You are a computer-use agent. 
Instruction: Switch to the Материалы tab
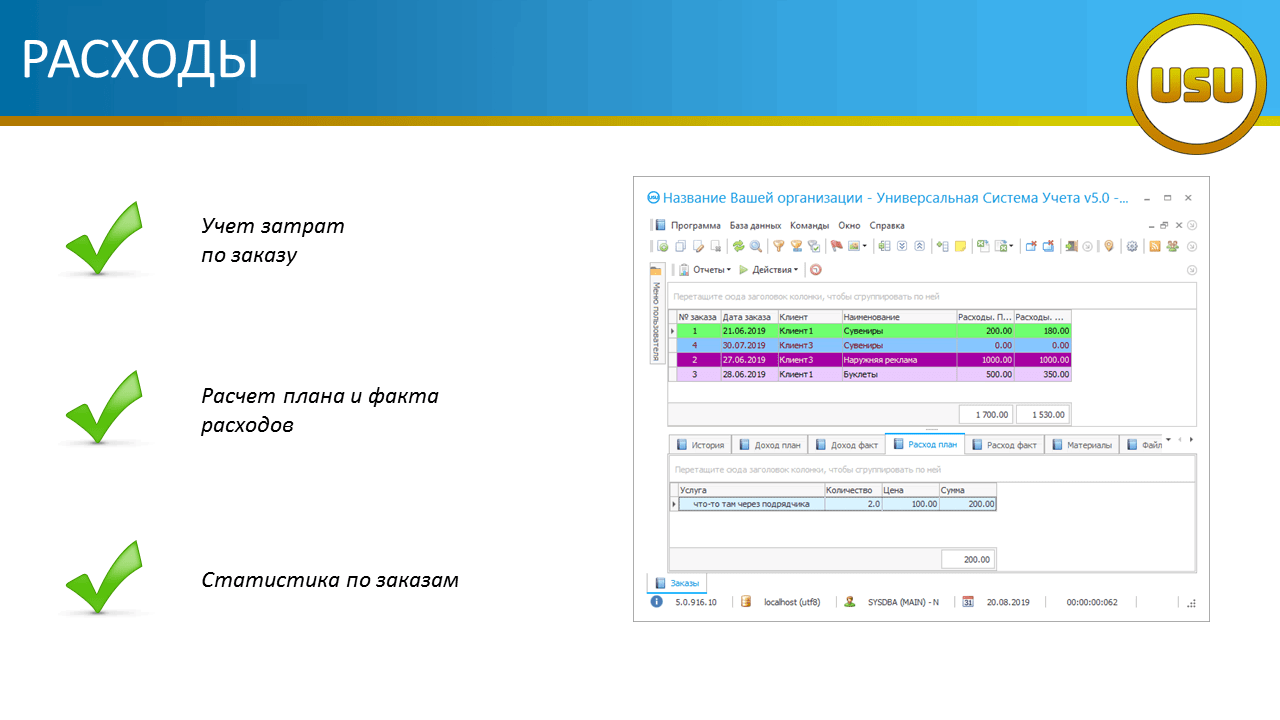(x=1080, y=445)
